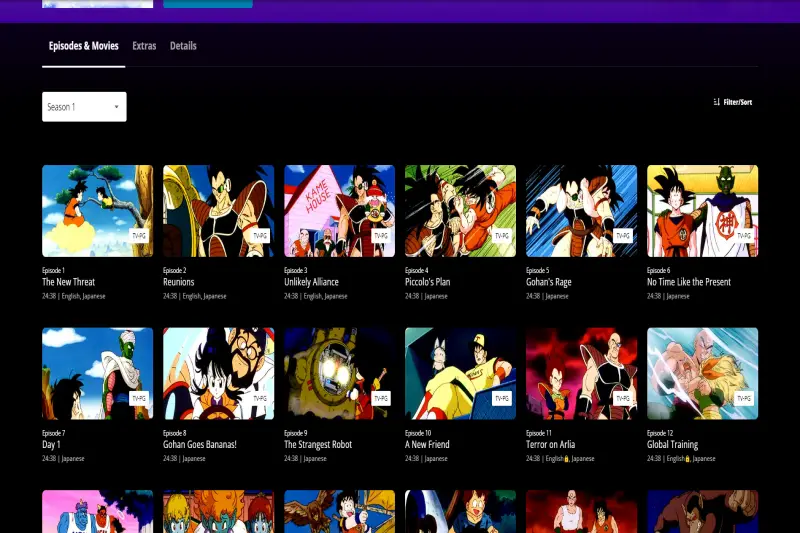Expand the Season 1 dropdown
800x533 pixels.
coord(84,107)
